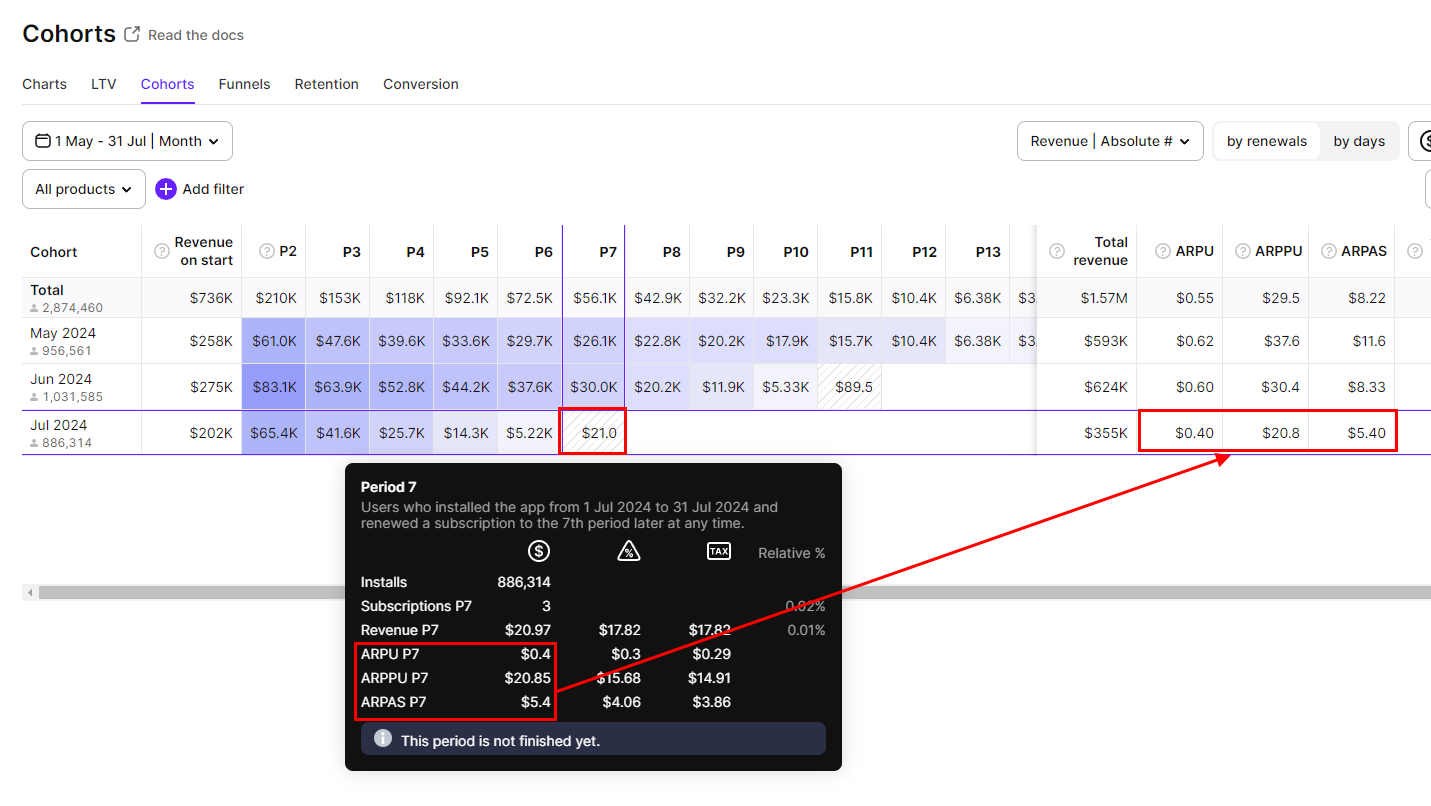Click the Cohort column header

pos(54,252)
